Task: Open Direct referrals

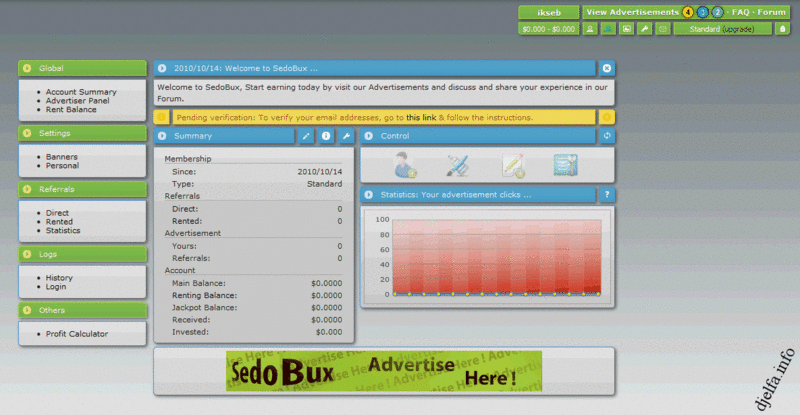Action: [57, 213]
